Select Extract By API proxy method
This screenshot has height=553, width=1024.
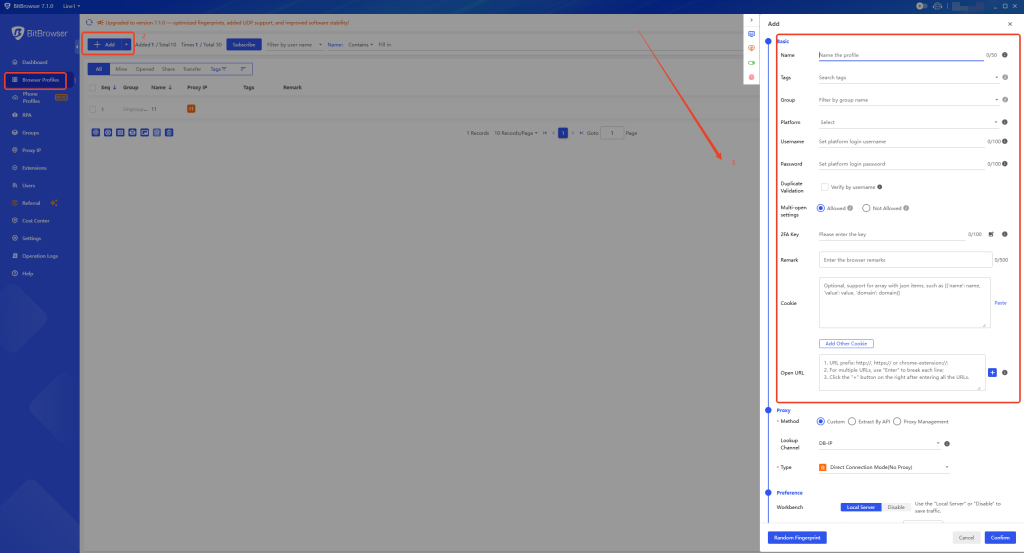[851, 421]
